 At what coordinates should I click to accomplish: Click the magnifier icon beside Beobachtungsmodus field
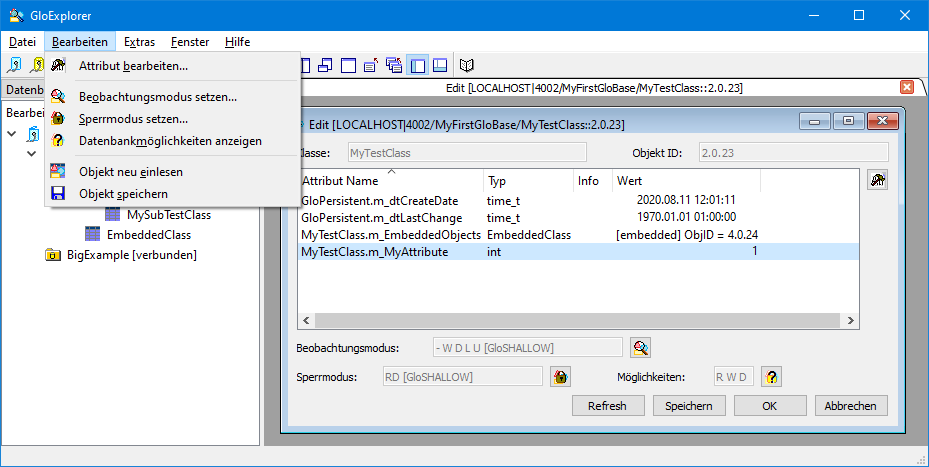click(640, 347)
